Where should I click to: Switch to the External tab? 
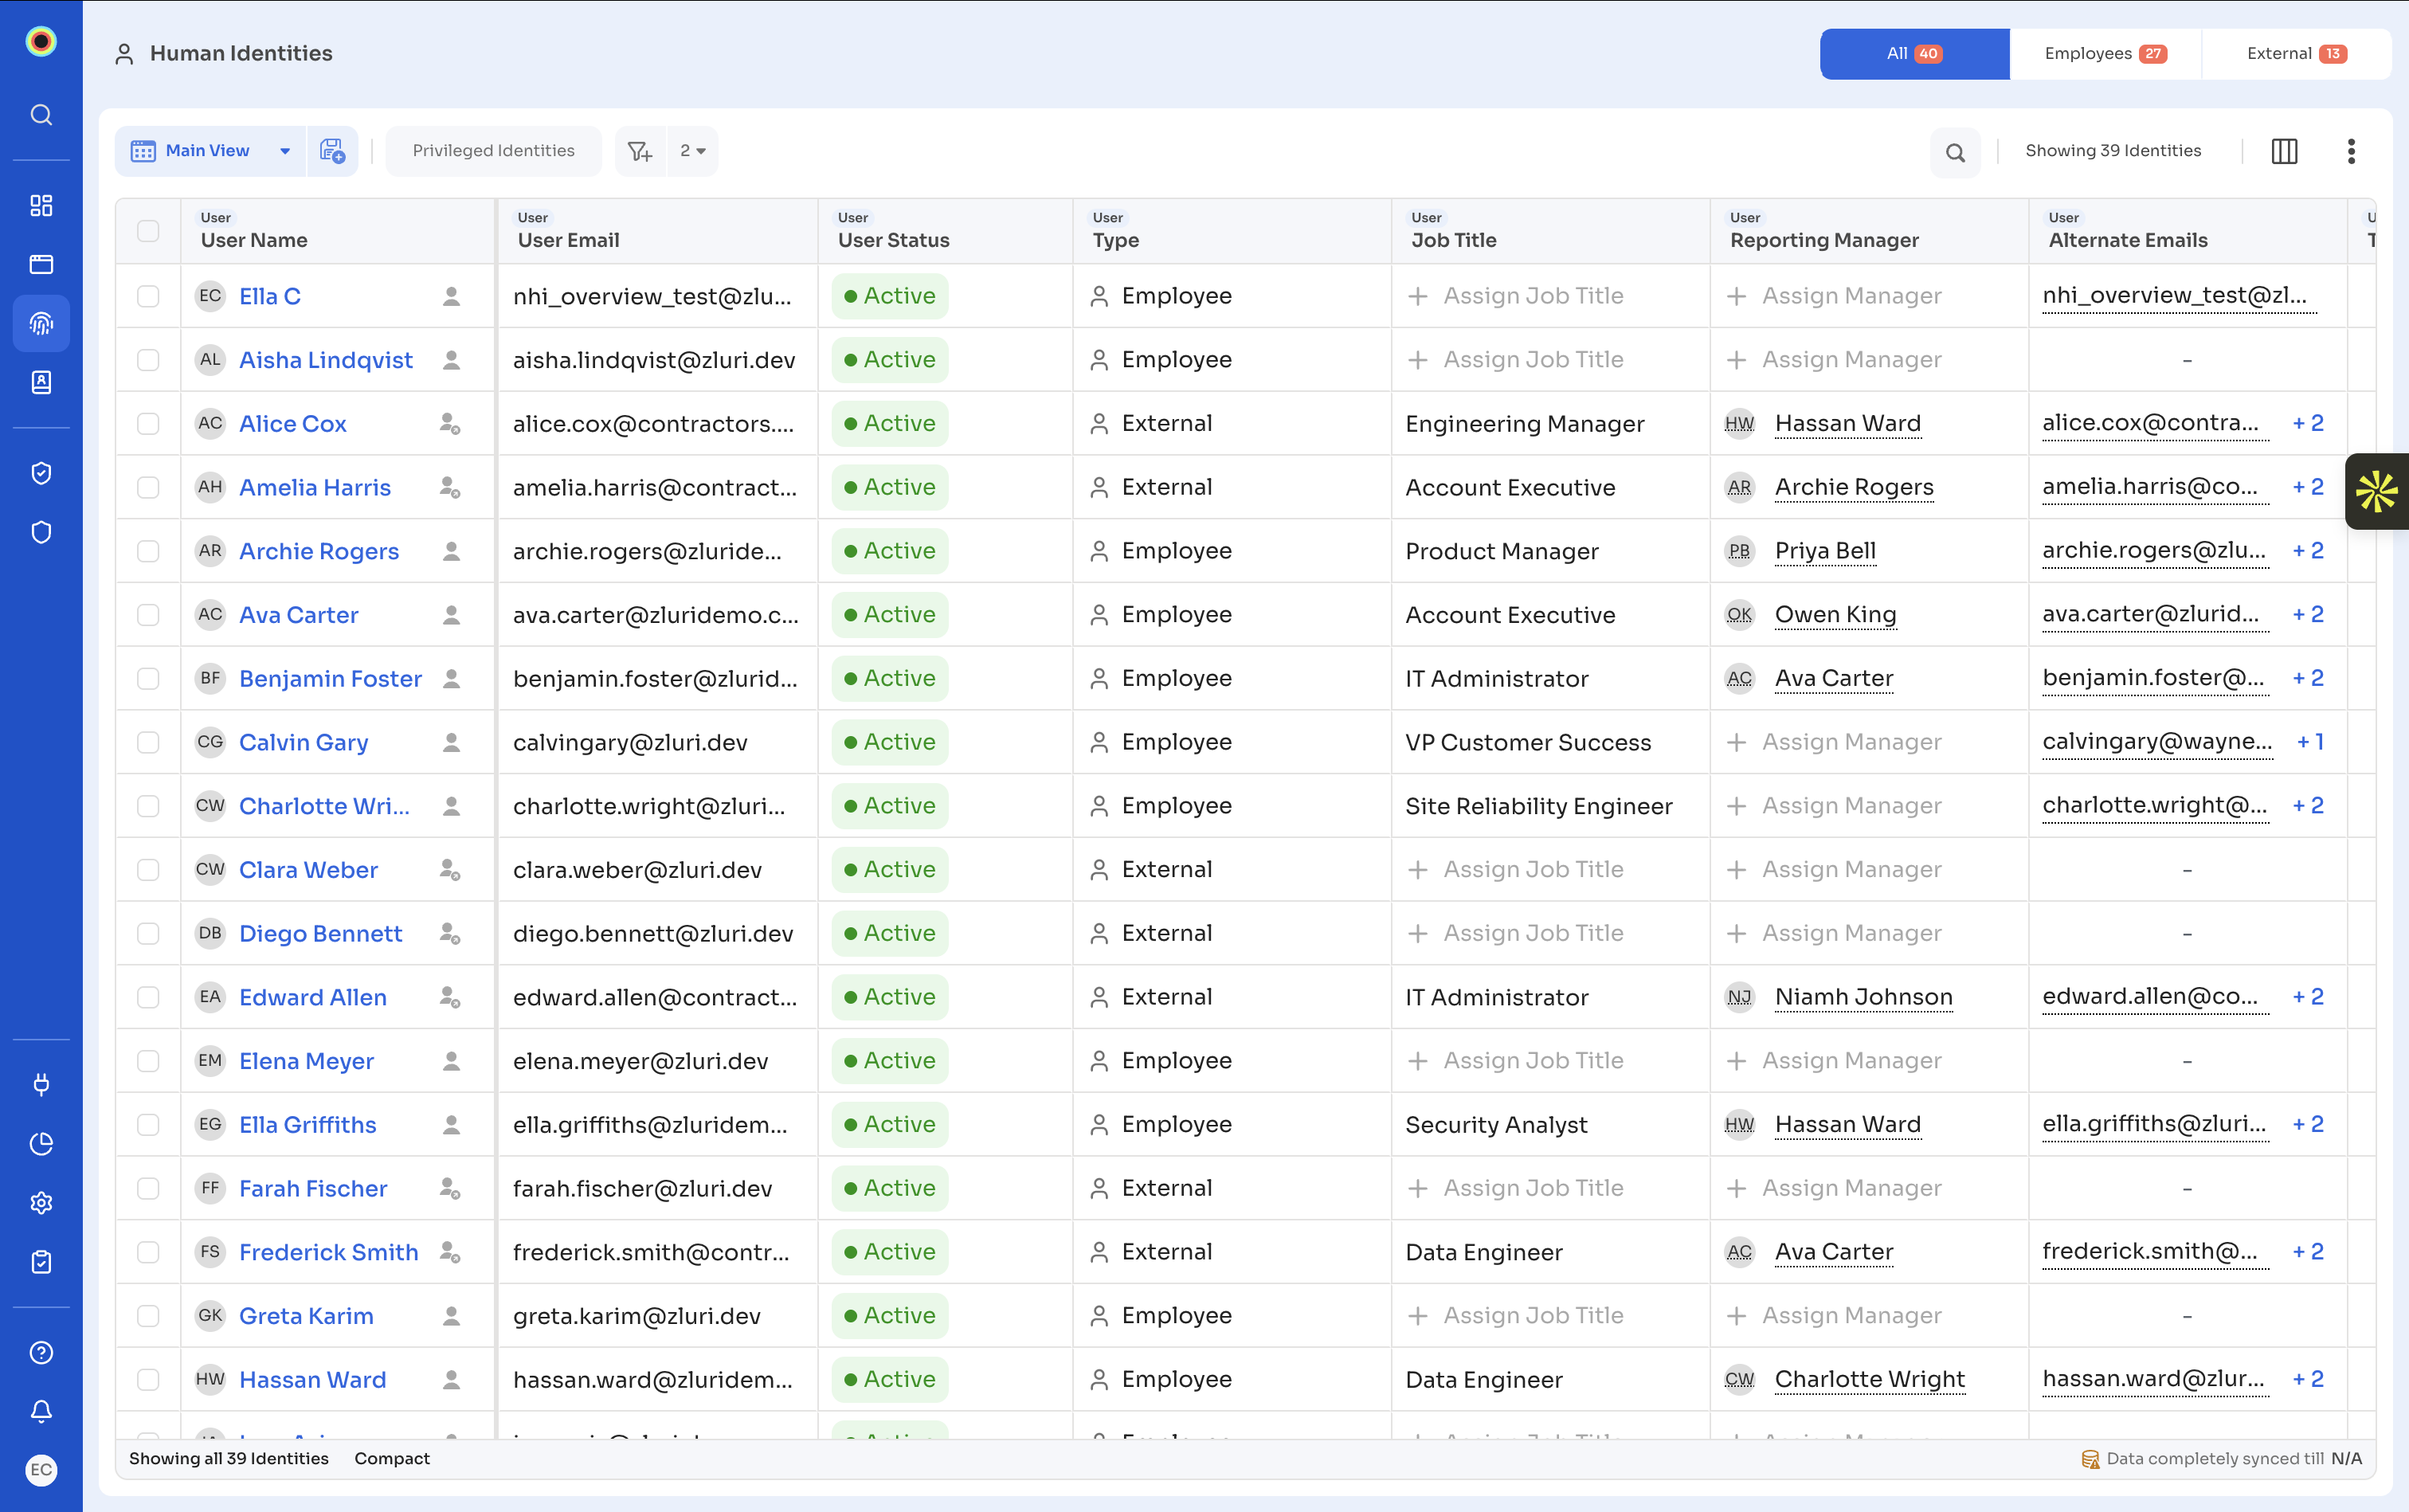[x=2296, y=54]
